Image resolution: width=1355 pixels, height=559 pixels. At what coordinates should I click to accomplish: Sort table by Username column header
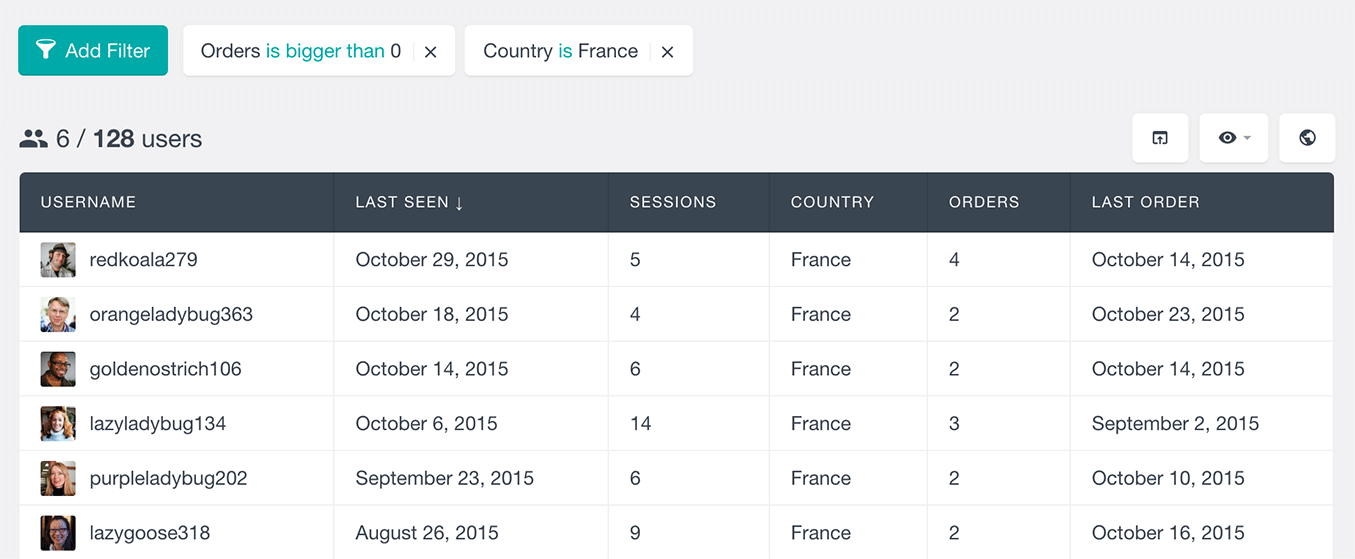click(x=88, y=202)
